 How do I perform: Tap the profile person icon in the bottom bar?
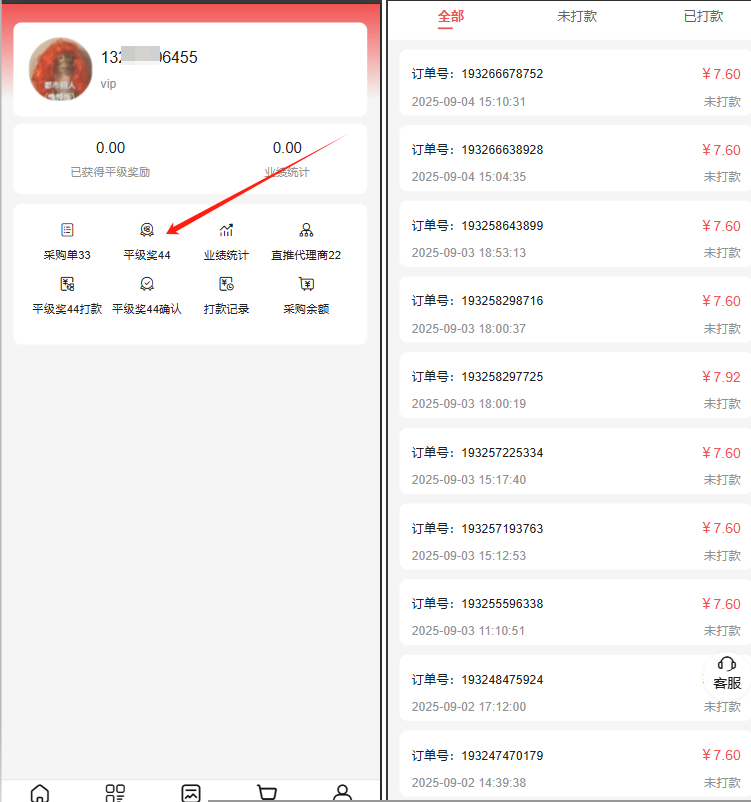(342, 793)
